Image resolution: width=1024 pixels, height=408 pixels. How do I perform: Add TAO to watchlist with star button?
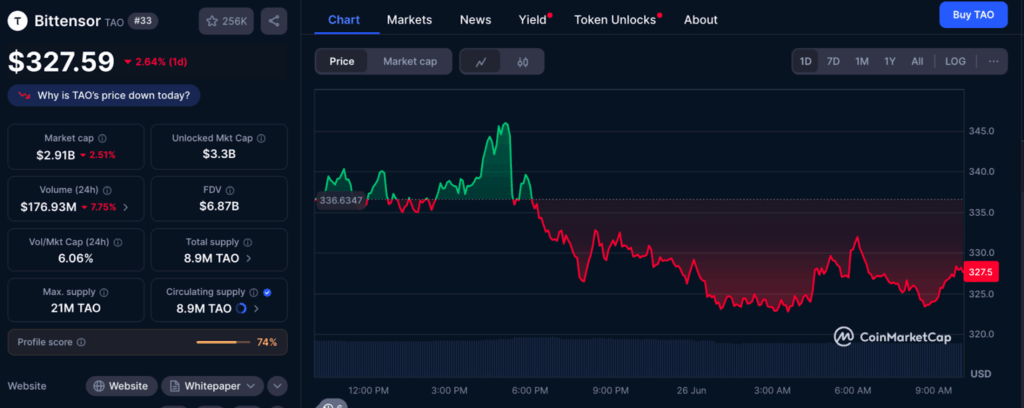(226, 21)
